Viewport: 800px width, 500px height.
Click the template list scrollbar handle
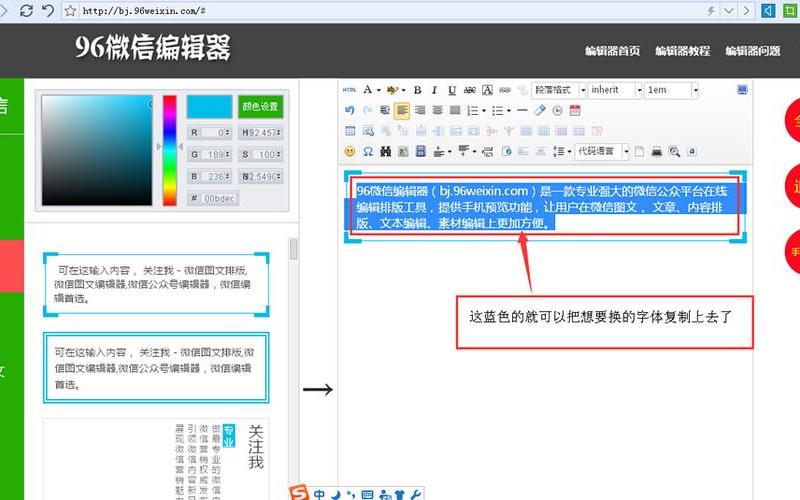[x=293, y=249]
